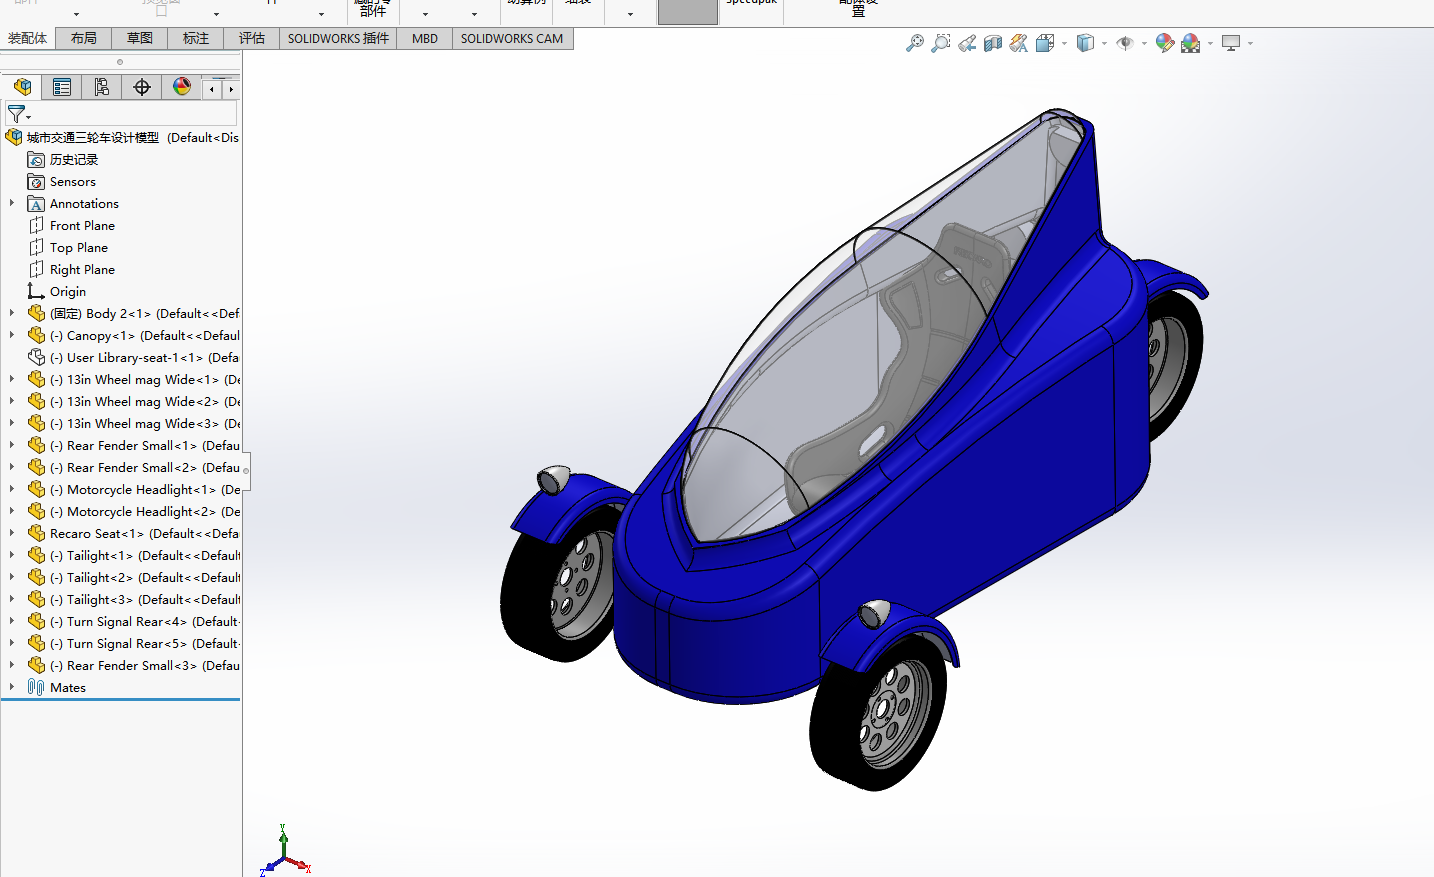Click the Display Style icon
The image size is (1434, 877).
point(1085,43)
